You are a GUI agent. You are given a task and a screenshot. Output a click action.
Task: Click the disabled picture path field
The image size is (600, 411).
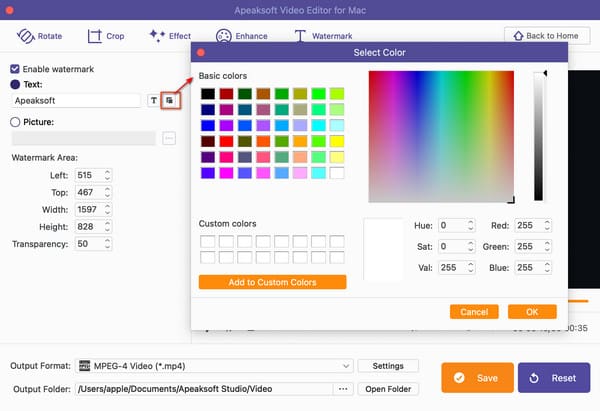tap(83, 138)
